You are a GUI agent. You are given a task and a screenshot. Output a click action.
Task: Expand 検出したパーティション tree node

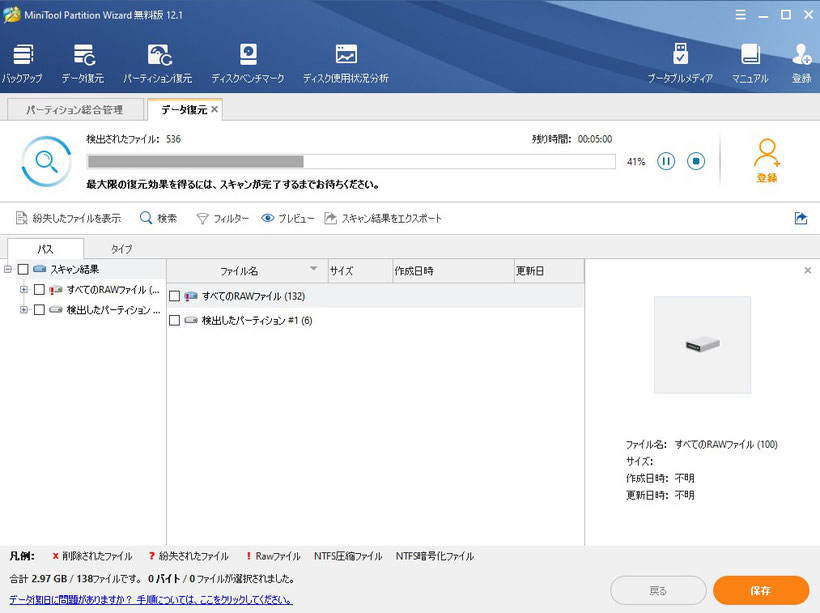24,310
